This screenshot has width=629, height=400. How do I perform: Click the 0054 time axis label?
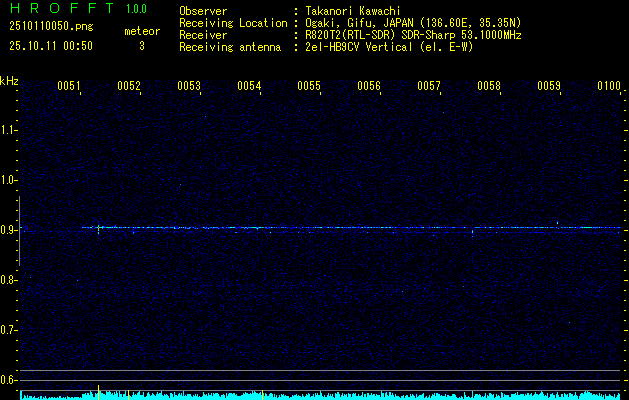(x=249, y=86)
